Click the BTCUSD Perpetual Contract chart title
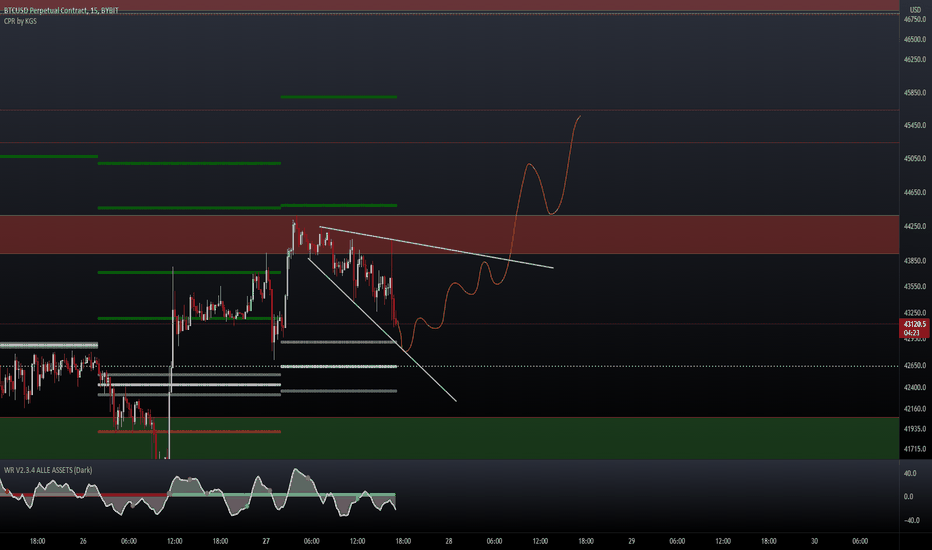 (61, 11)
